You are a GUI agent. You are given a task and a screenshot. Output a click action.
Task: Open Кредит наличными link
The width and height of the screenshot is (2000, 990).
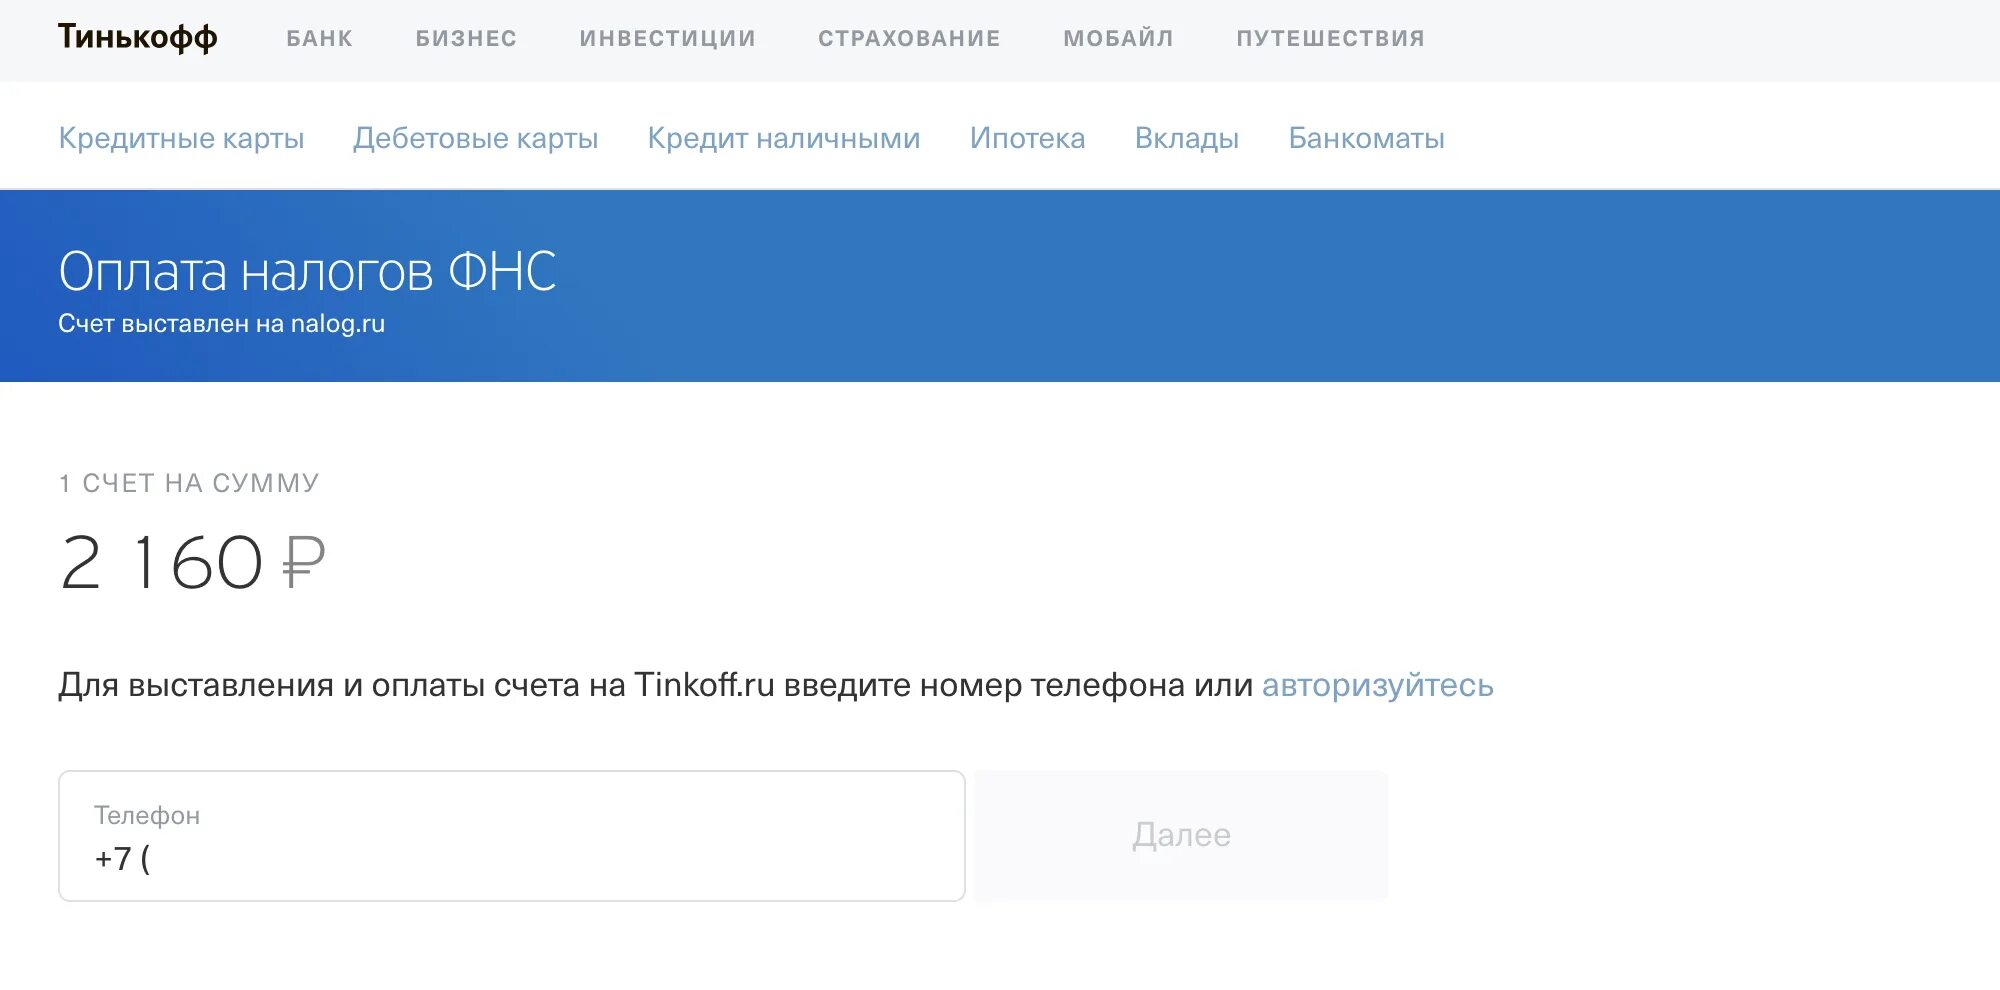click(x=784, y=138)
